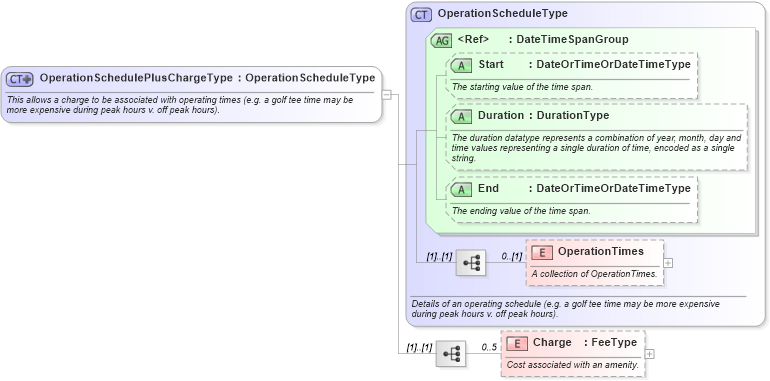This screenshot has height=381, width=770.
Task: Select the Start attribute name
Action: [x=491, y=64]
